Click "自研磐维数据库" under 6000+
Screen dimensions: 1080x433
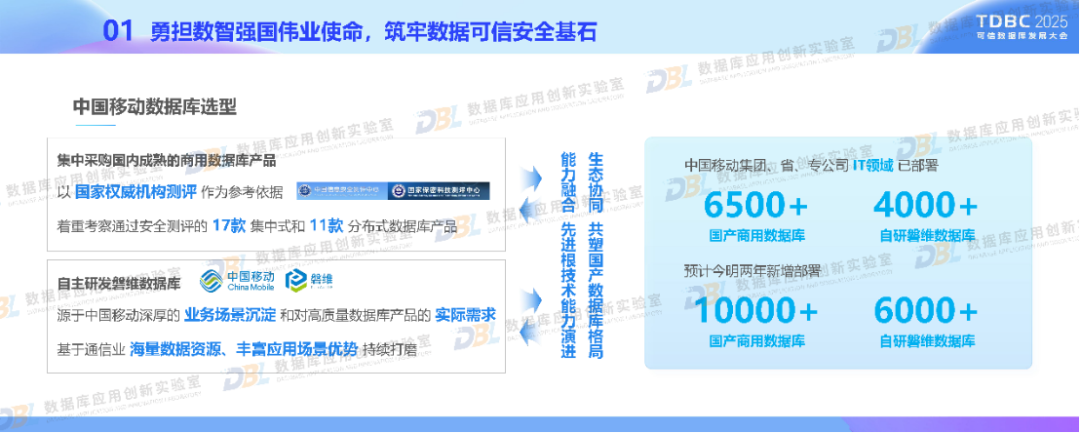[x=928, y=341]
